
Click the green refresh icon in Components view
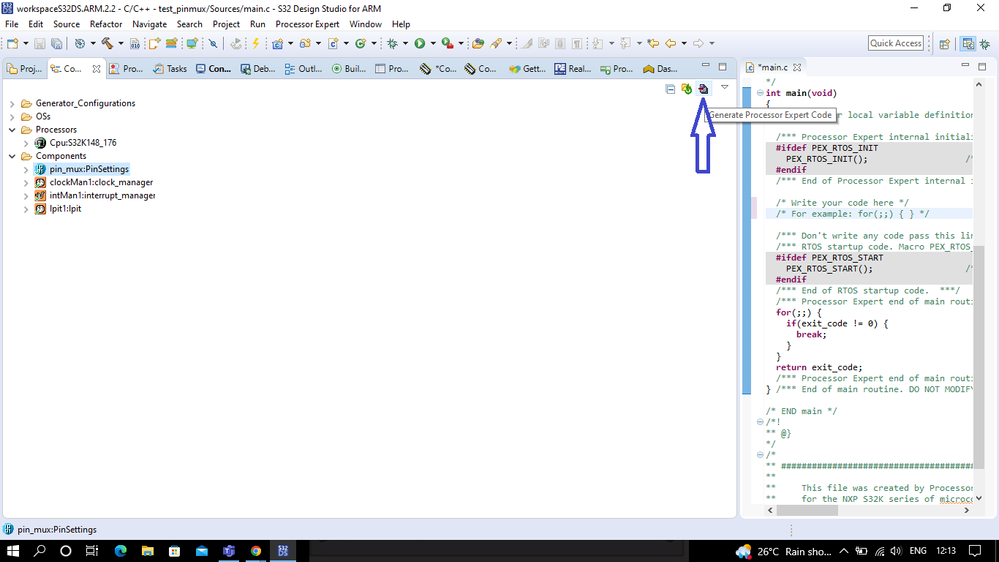(x=686, y=89)
